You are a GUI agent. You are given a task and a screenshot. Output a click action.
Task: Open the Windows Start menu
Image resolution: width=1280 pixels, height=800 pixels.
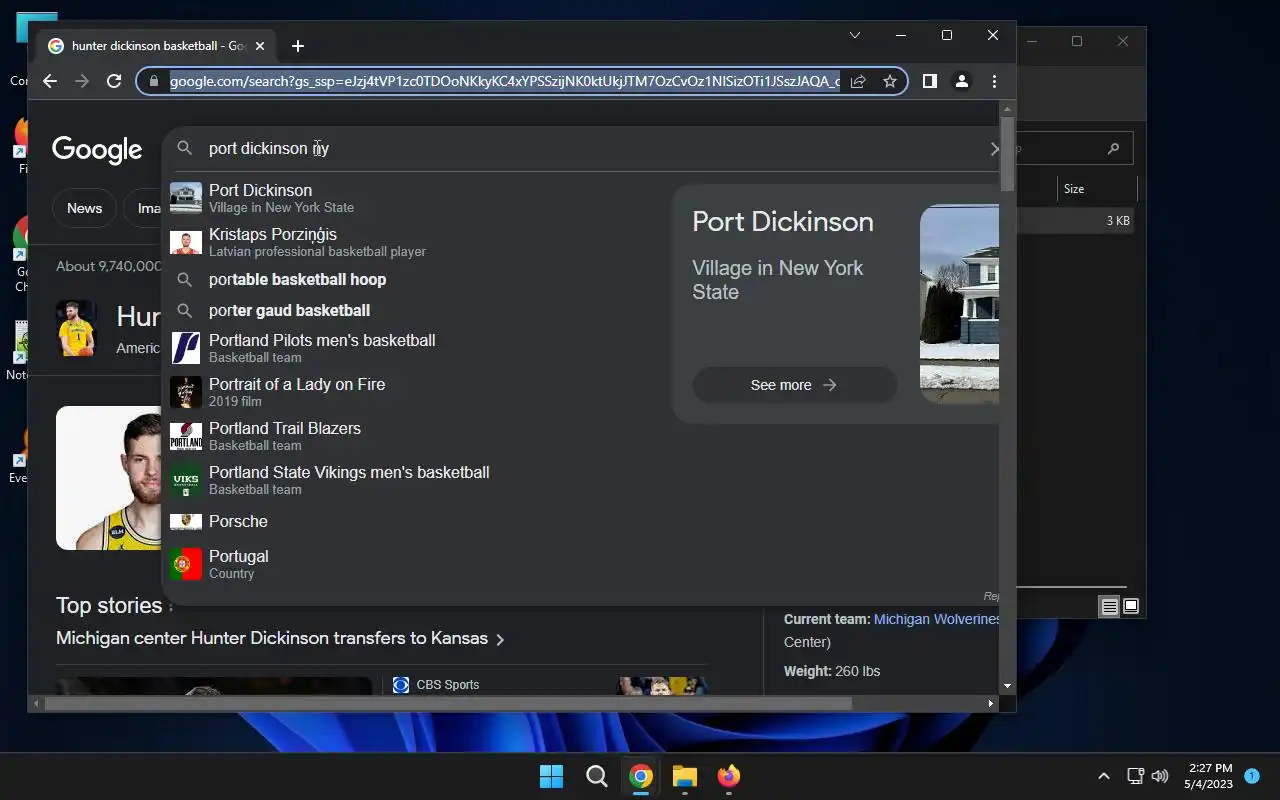coord(551,776)
